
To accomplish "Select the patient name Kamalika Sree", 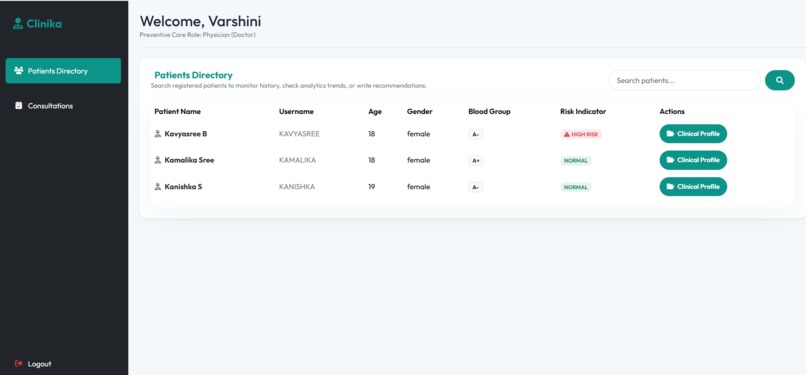I will coord(189,160).
